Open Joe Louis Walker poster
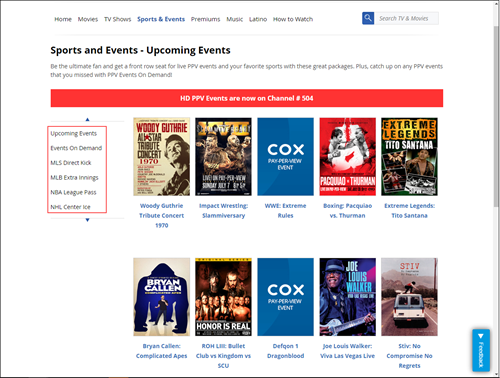This screenshot has height=378, width=500. pos(347,297)
